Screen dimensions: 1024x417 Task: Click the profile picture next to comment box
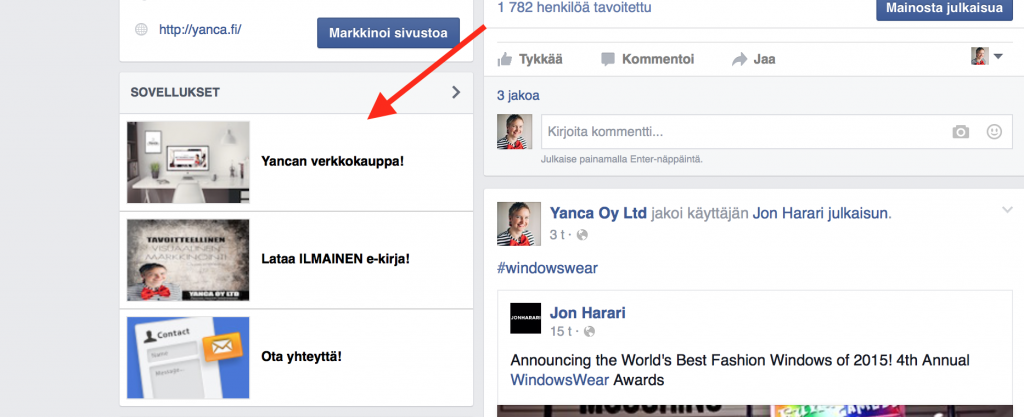pyautogui.click(x=515, y=132)
